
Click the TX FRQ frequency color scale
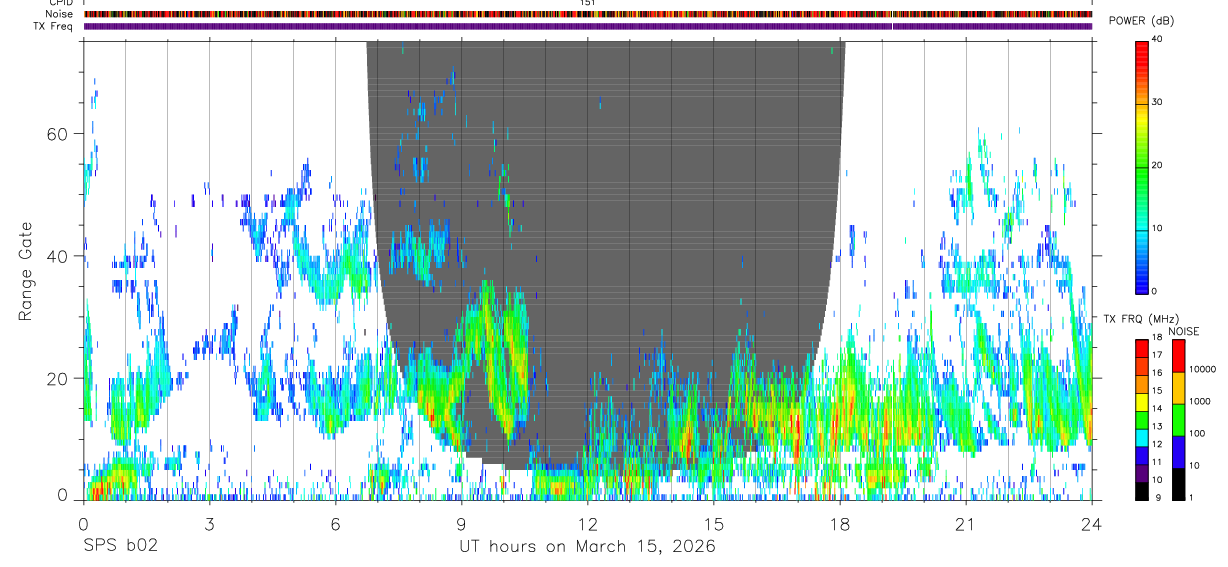pos(1142,419)
